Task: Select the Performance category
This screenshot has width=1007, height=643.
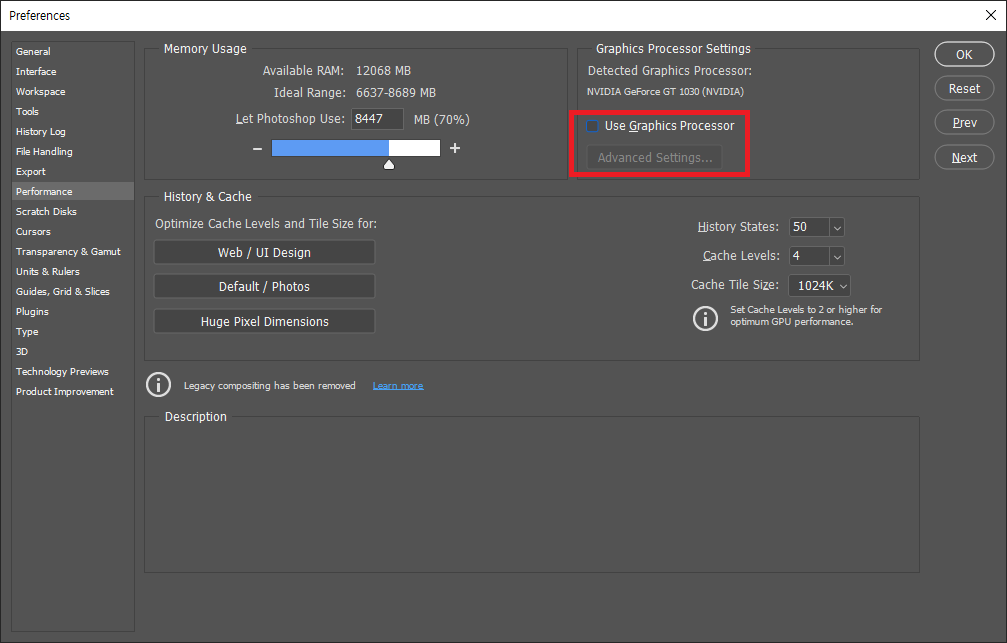Action: pos(73,191)
